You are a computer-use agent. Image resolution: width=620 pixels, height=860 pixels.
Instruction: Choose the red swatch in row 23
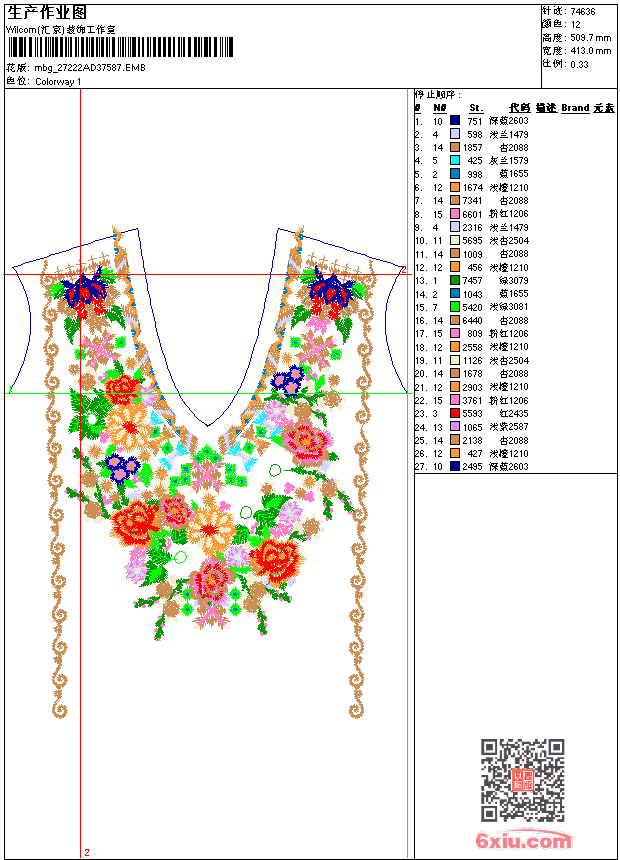point(455,414)
